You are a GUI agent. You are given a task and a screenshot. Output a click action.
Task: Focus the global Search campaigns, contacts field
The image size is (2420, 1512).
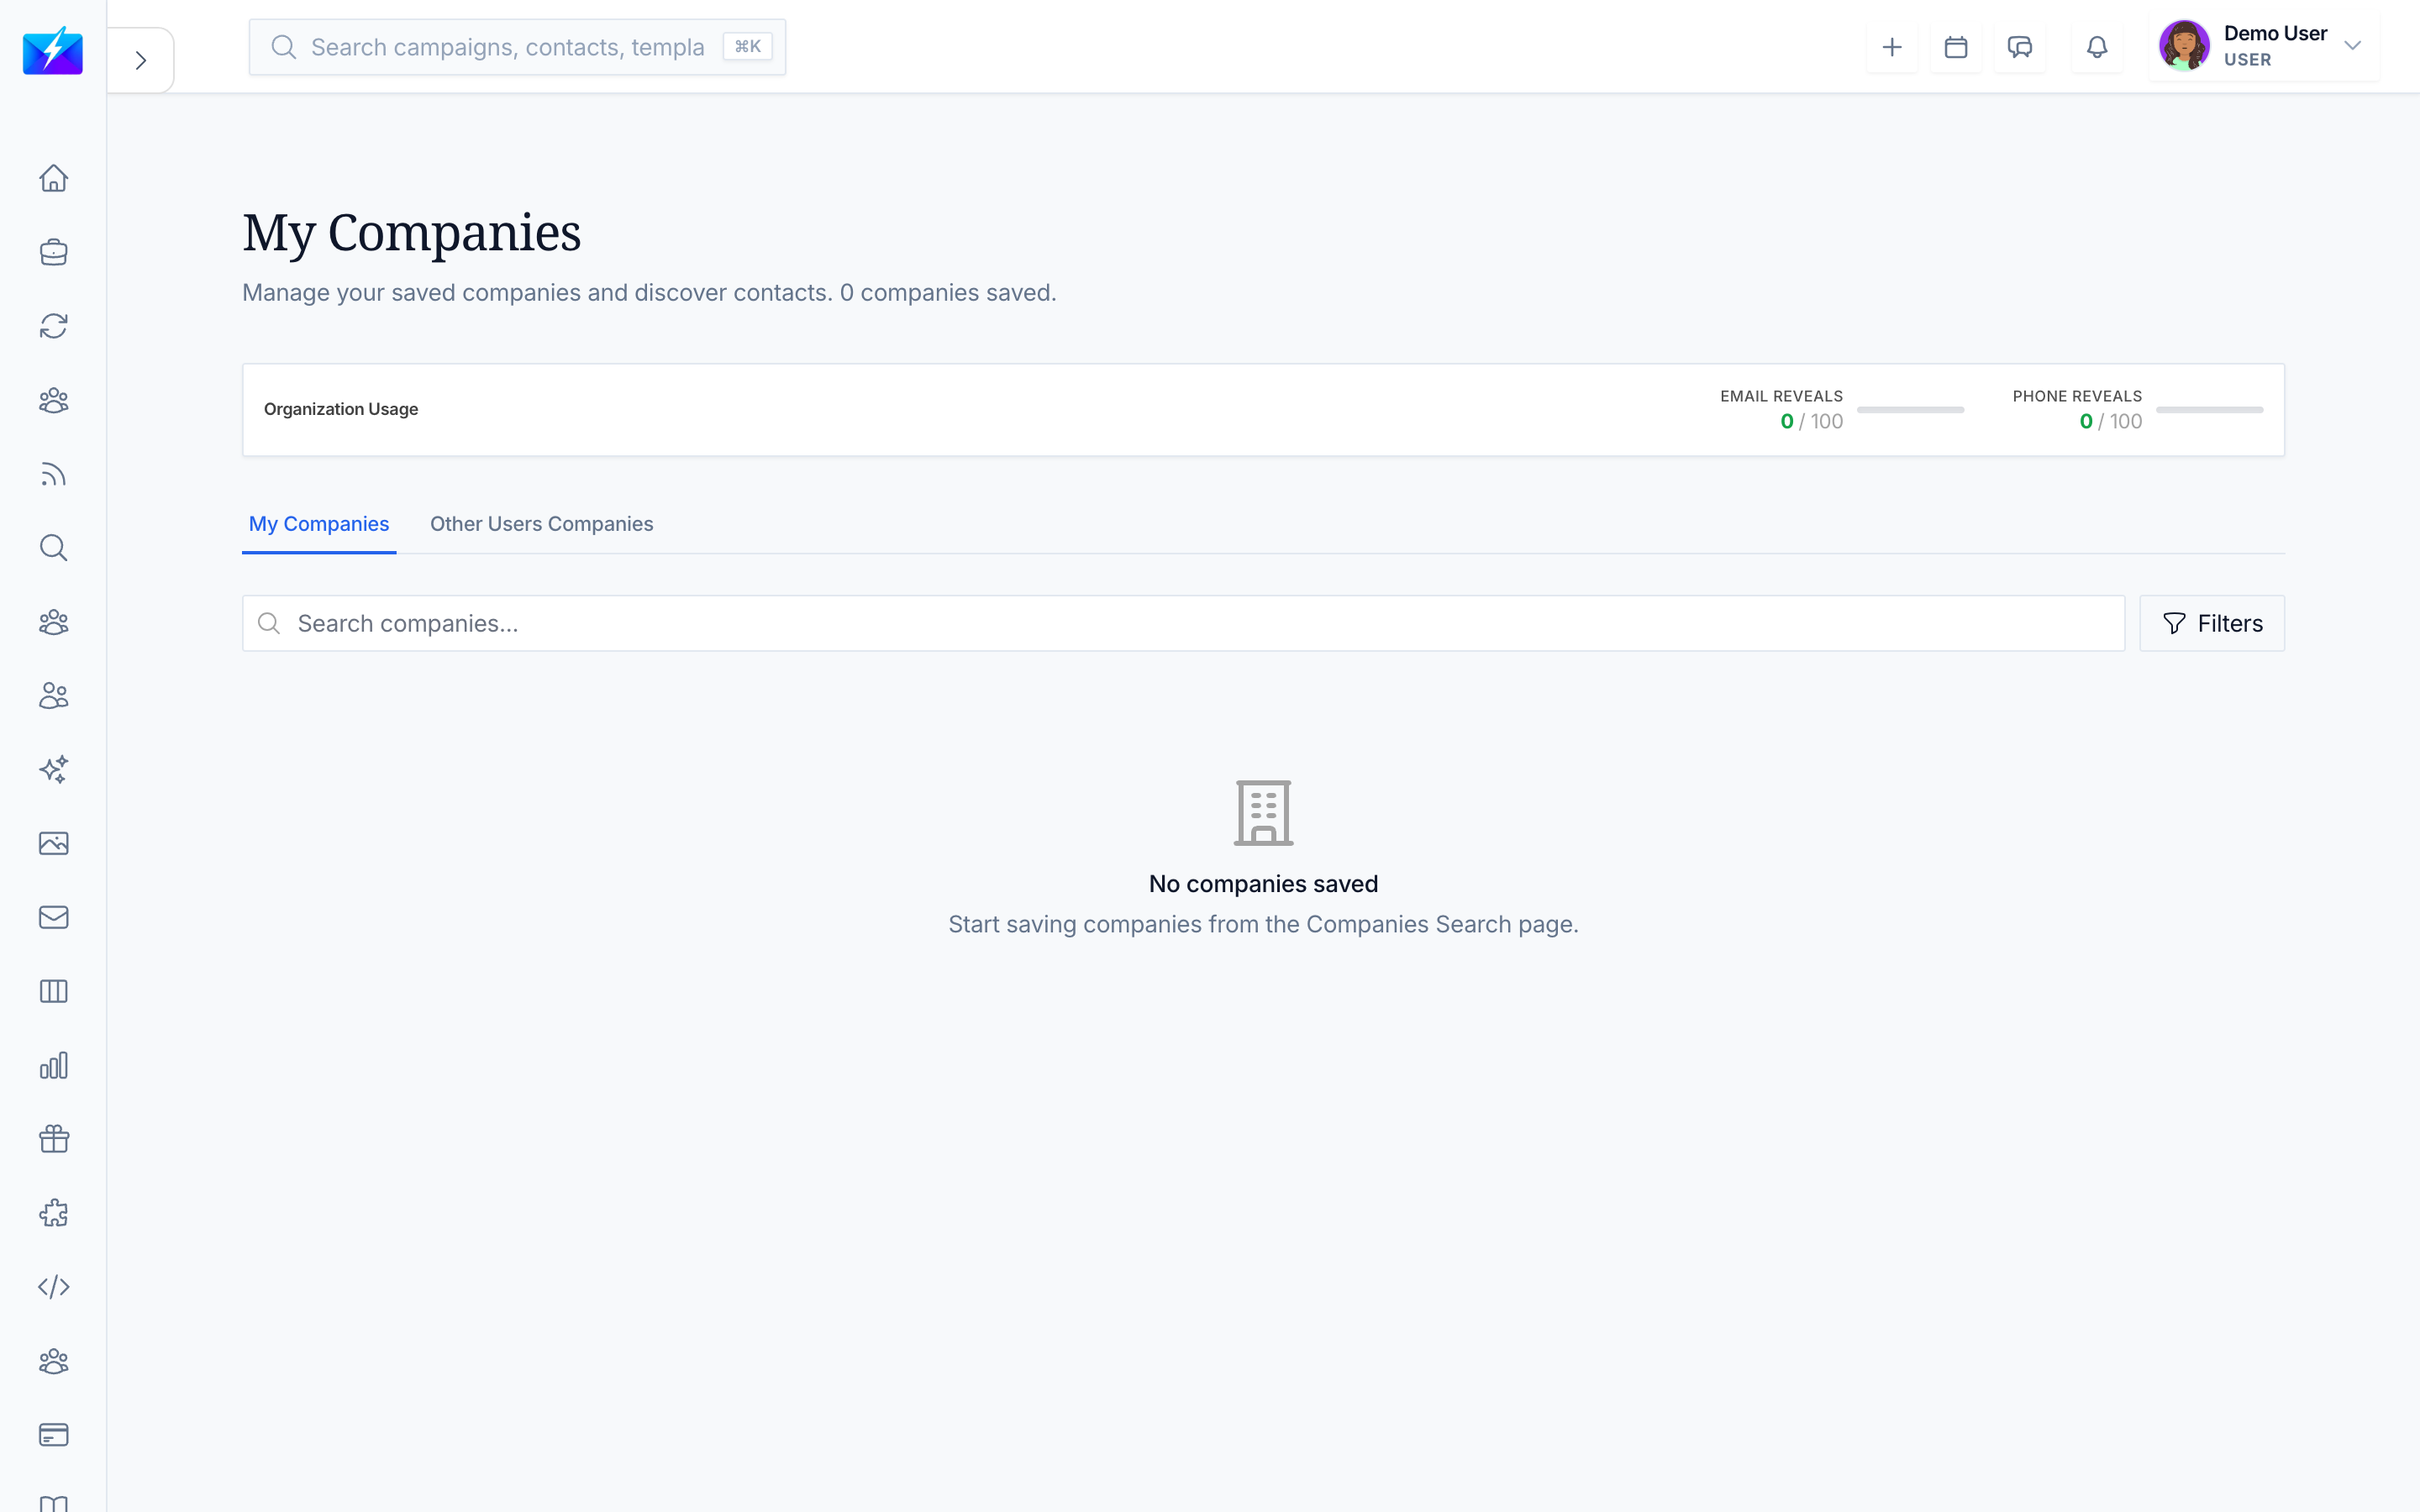click(517, 47)
